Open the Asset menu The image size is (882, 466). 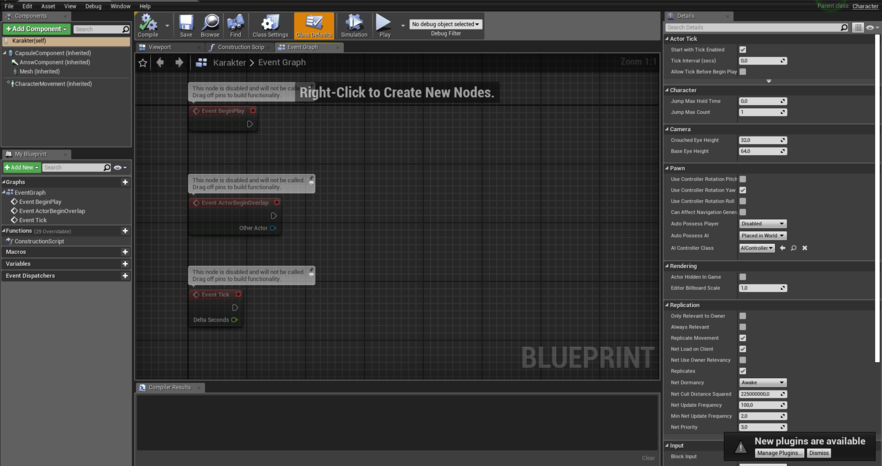(48, 6)
